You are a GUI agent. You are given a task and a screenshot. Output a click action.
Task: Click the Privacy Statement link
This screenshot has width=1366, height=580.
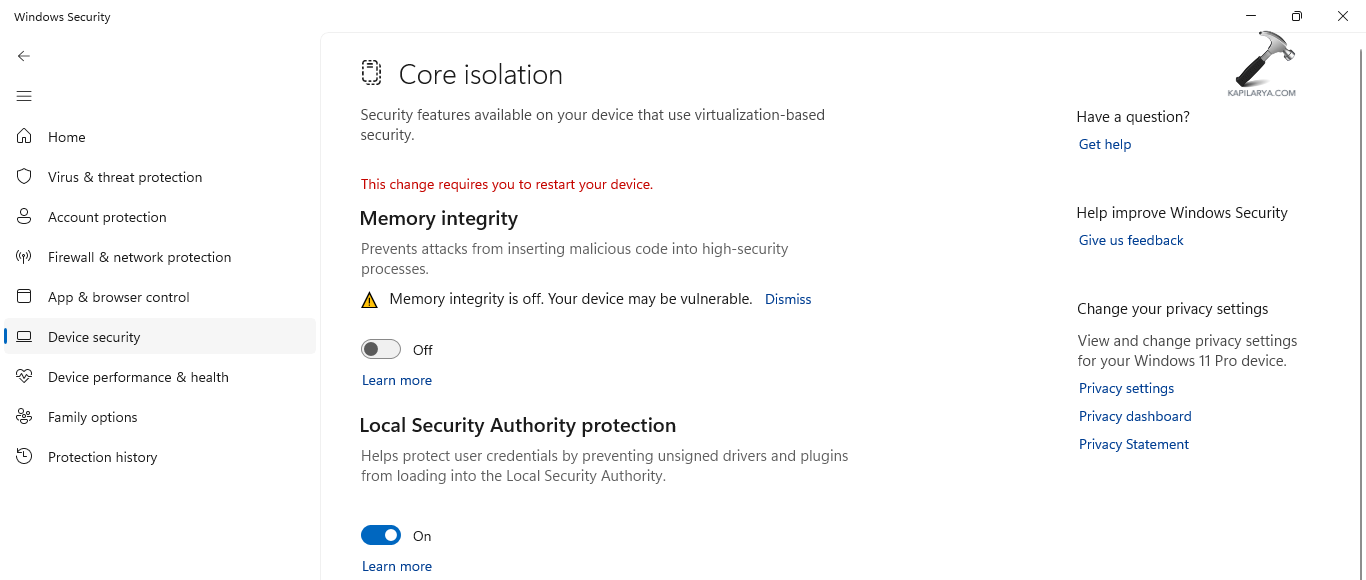point(1134,444)
